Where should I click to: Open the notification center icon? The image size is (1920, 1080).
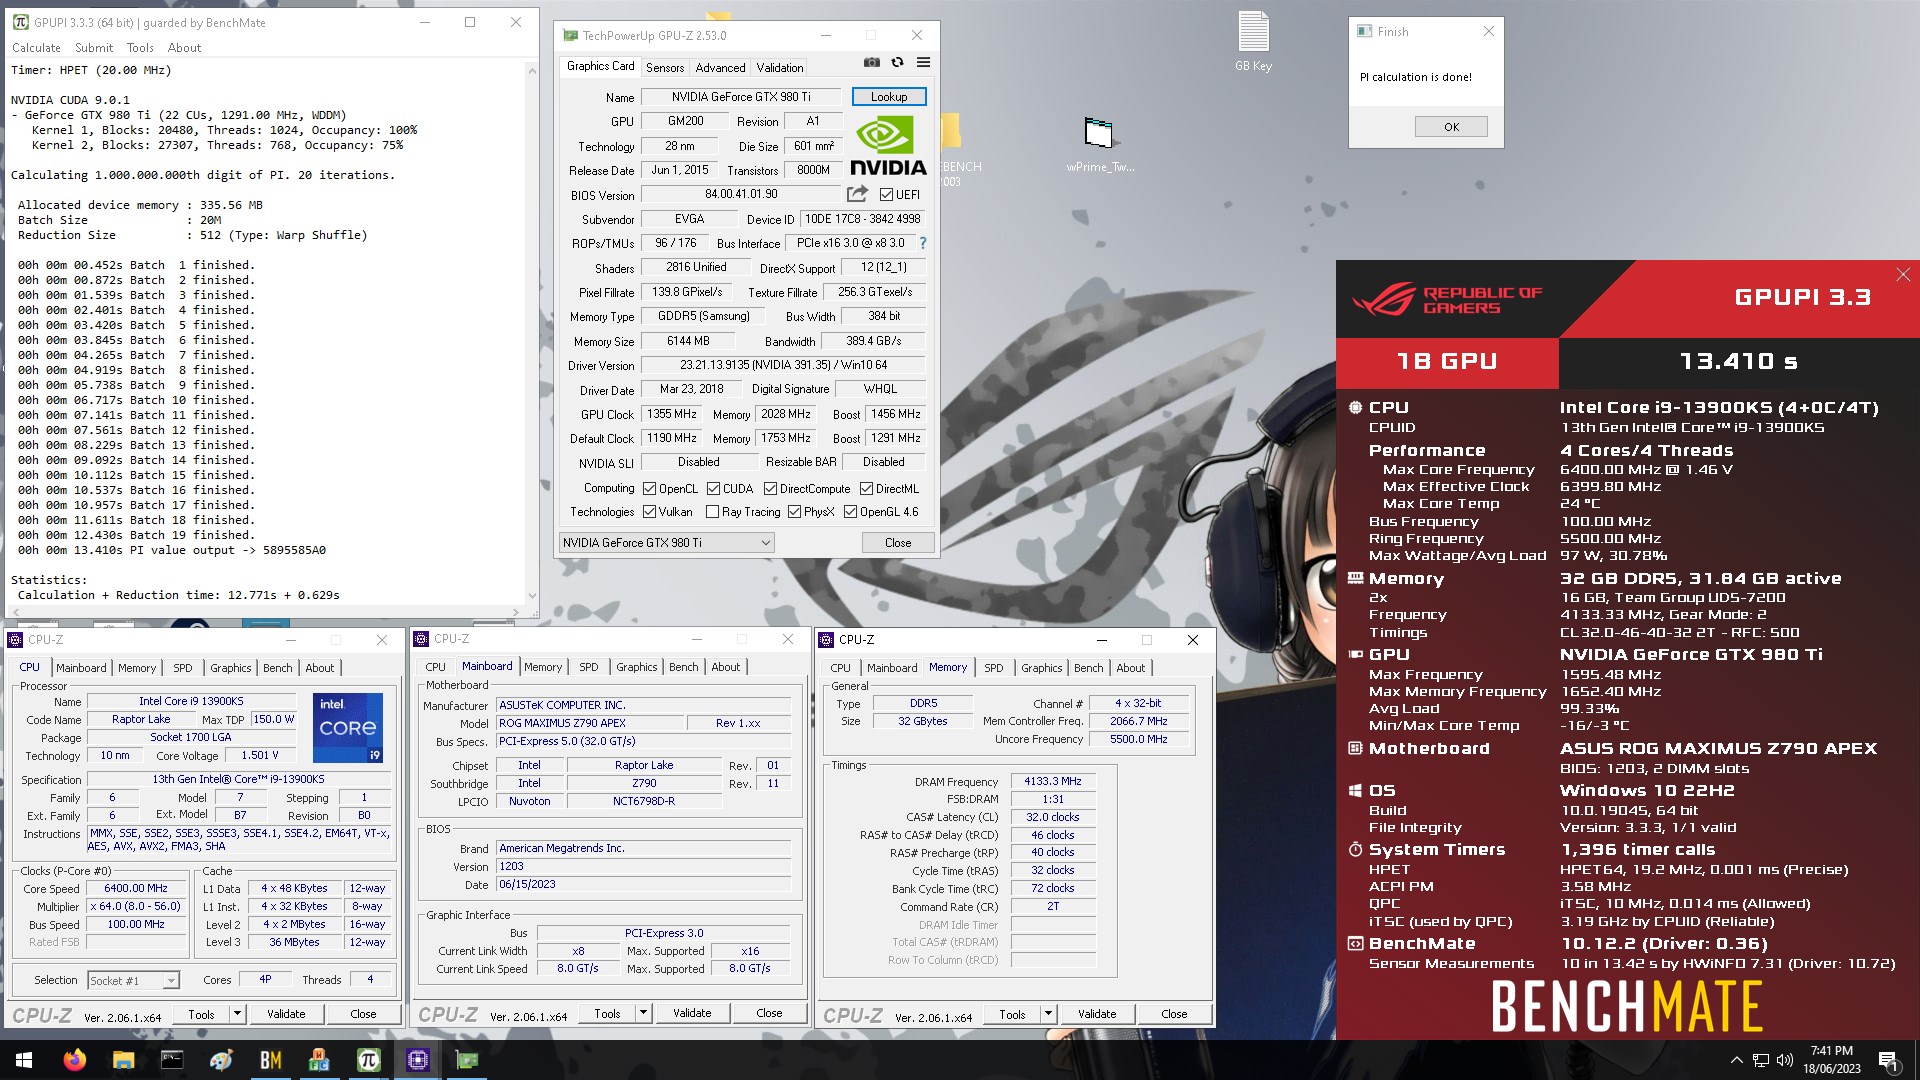(1888, 1060)
